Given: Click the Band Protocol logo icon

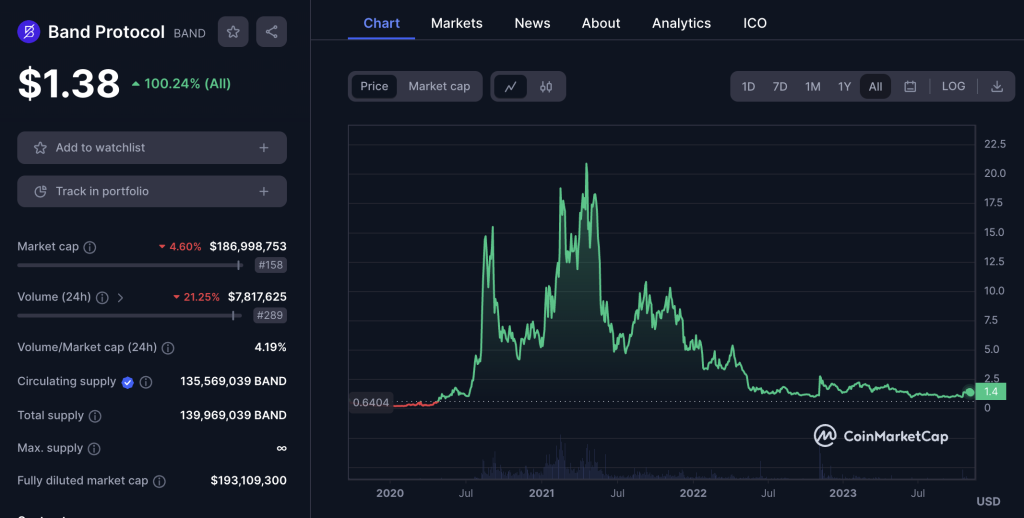Looking at the screenshot, I should coord(29,31).
